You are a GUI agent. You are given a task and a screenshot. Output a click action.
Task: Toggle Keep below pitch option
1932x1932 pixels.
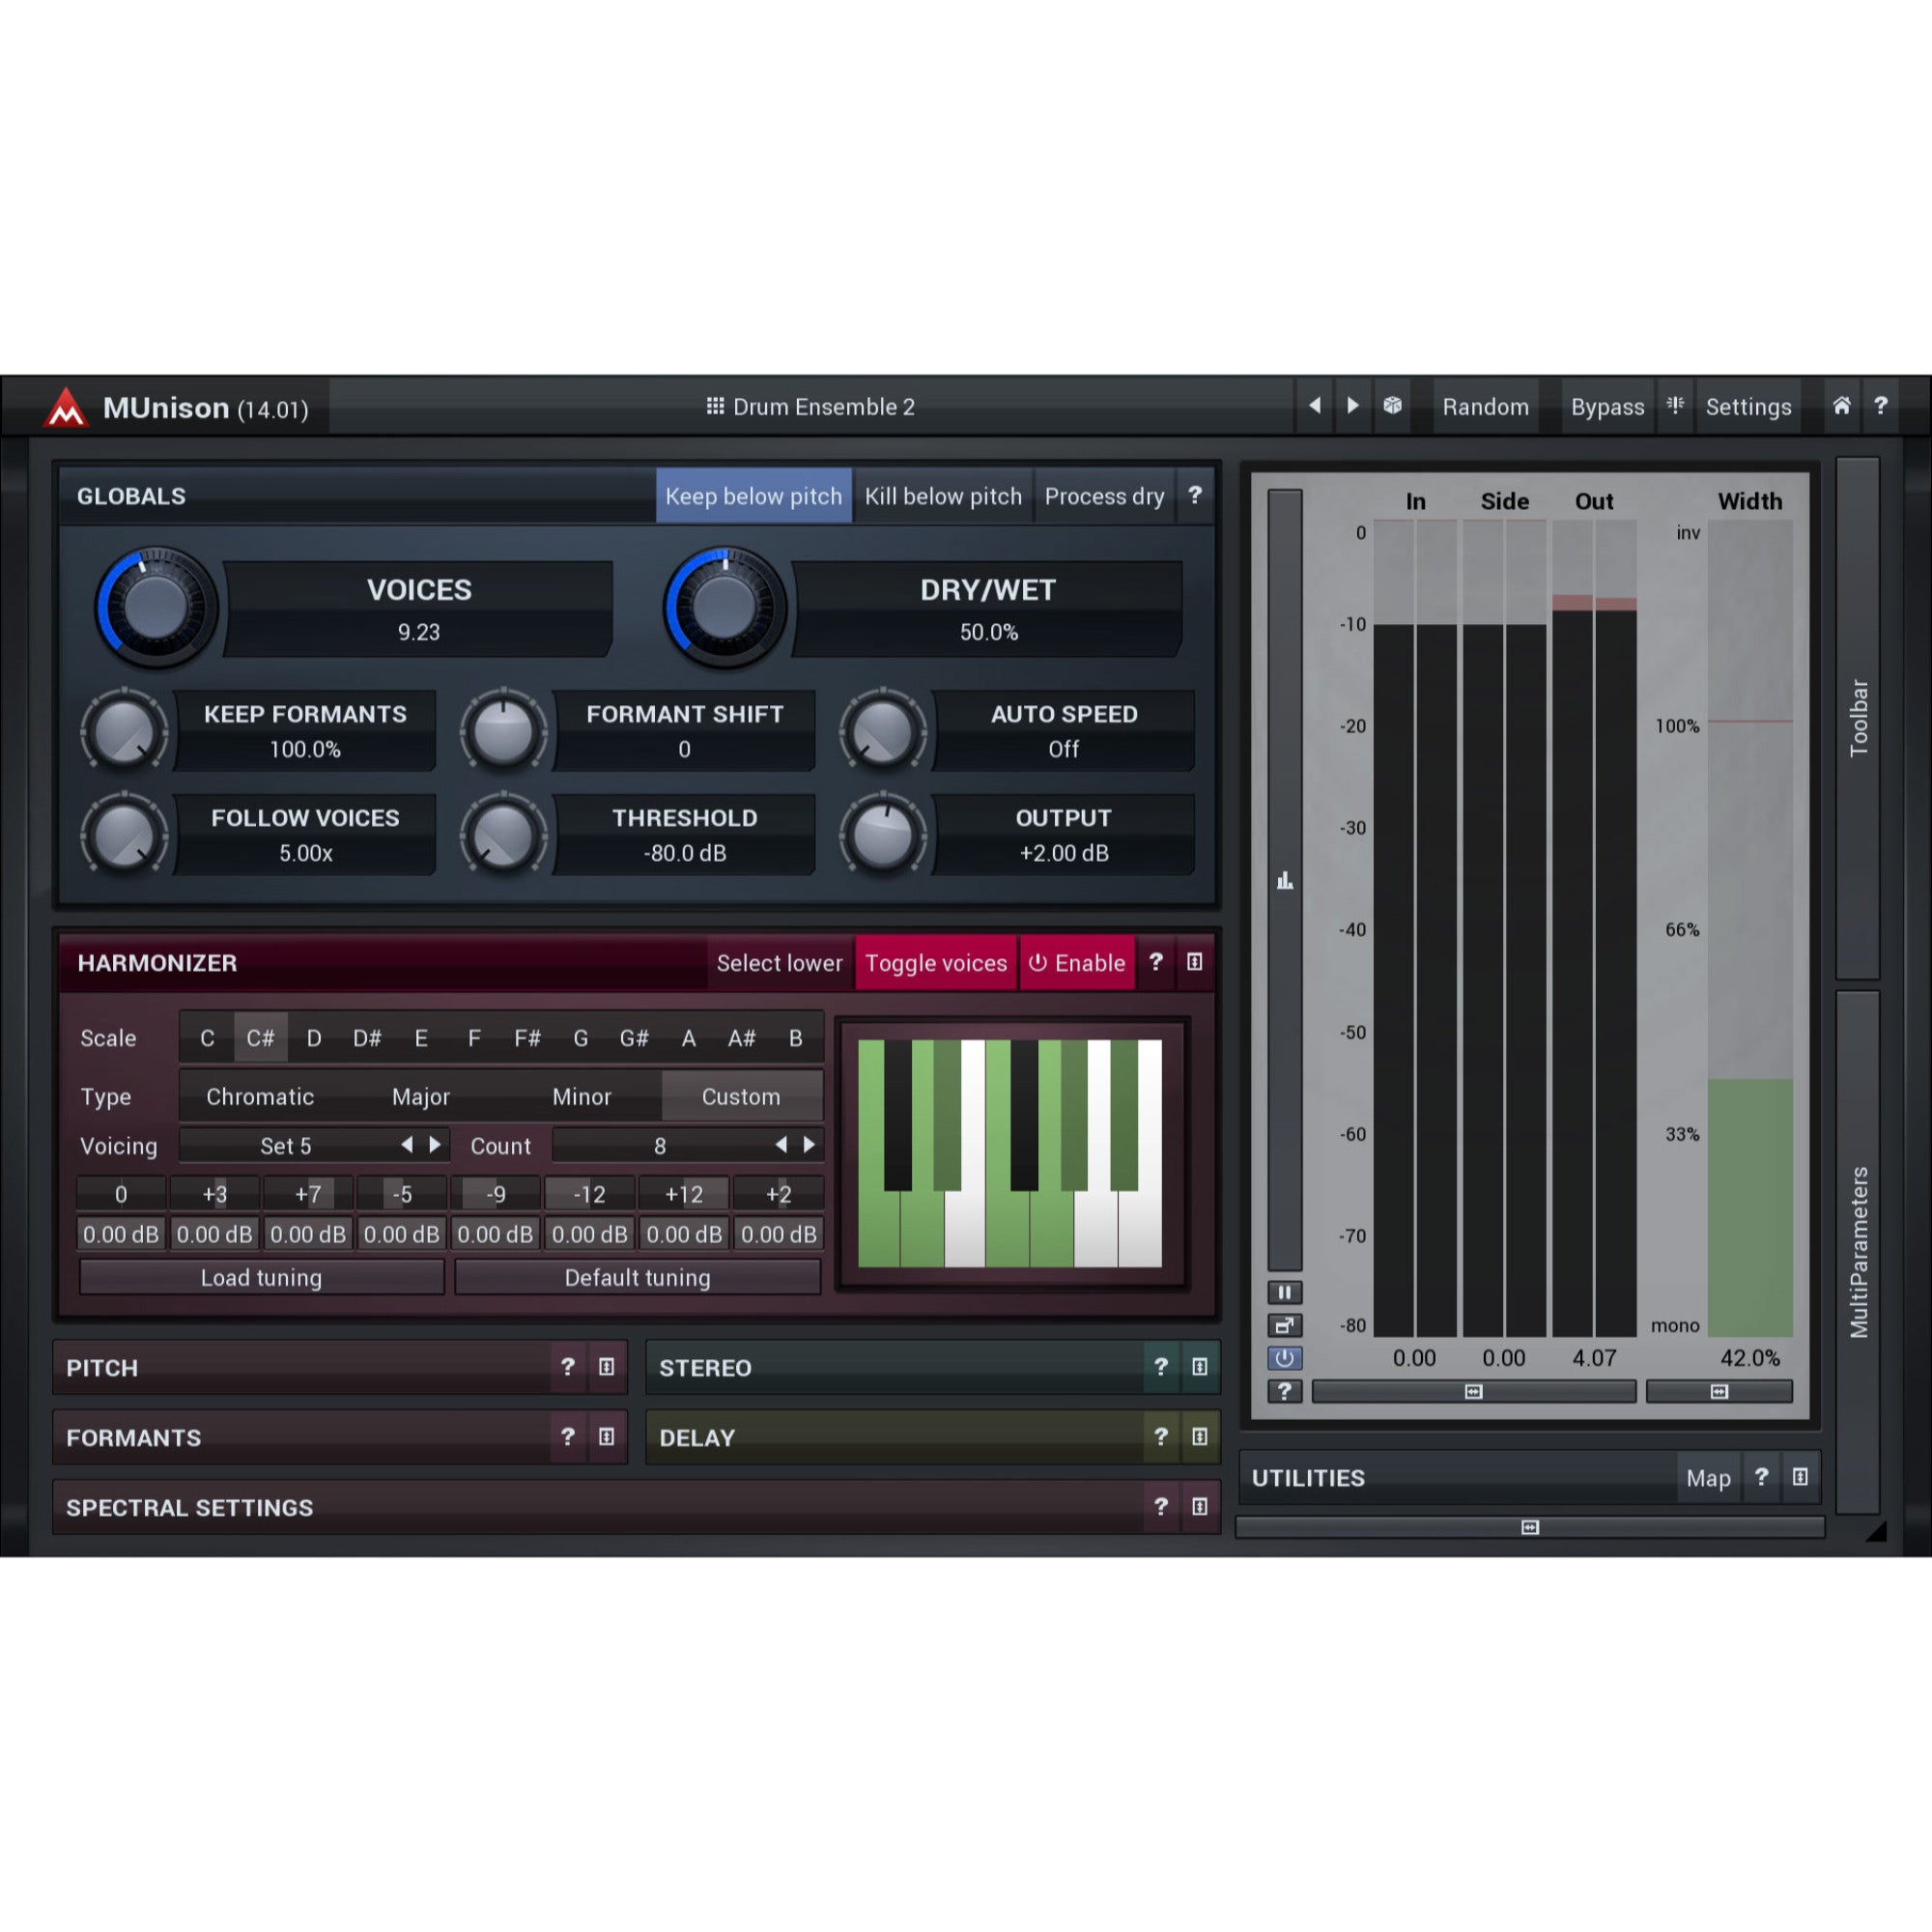(753, 496)
